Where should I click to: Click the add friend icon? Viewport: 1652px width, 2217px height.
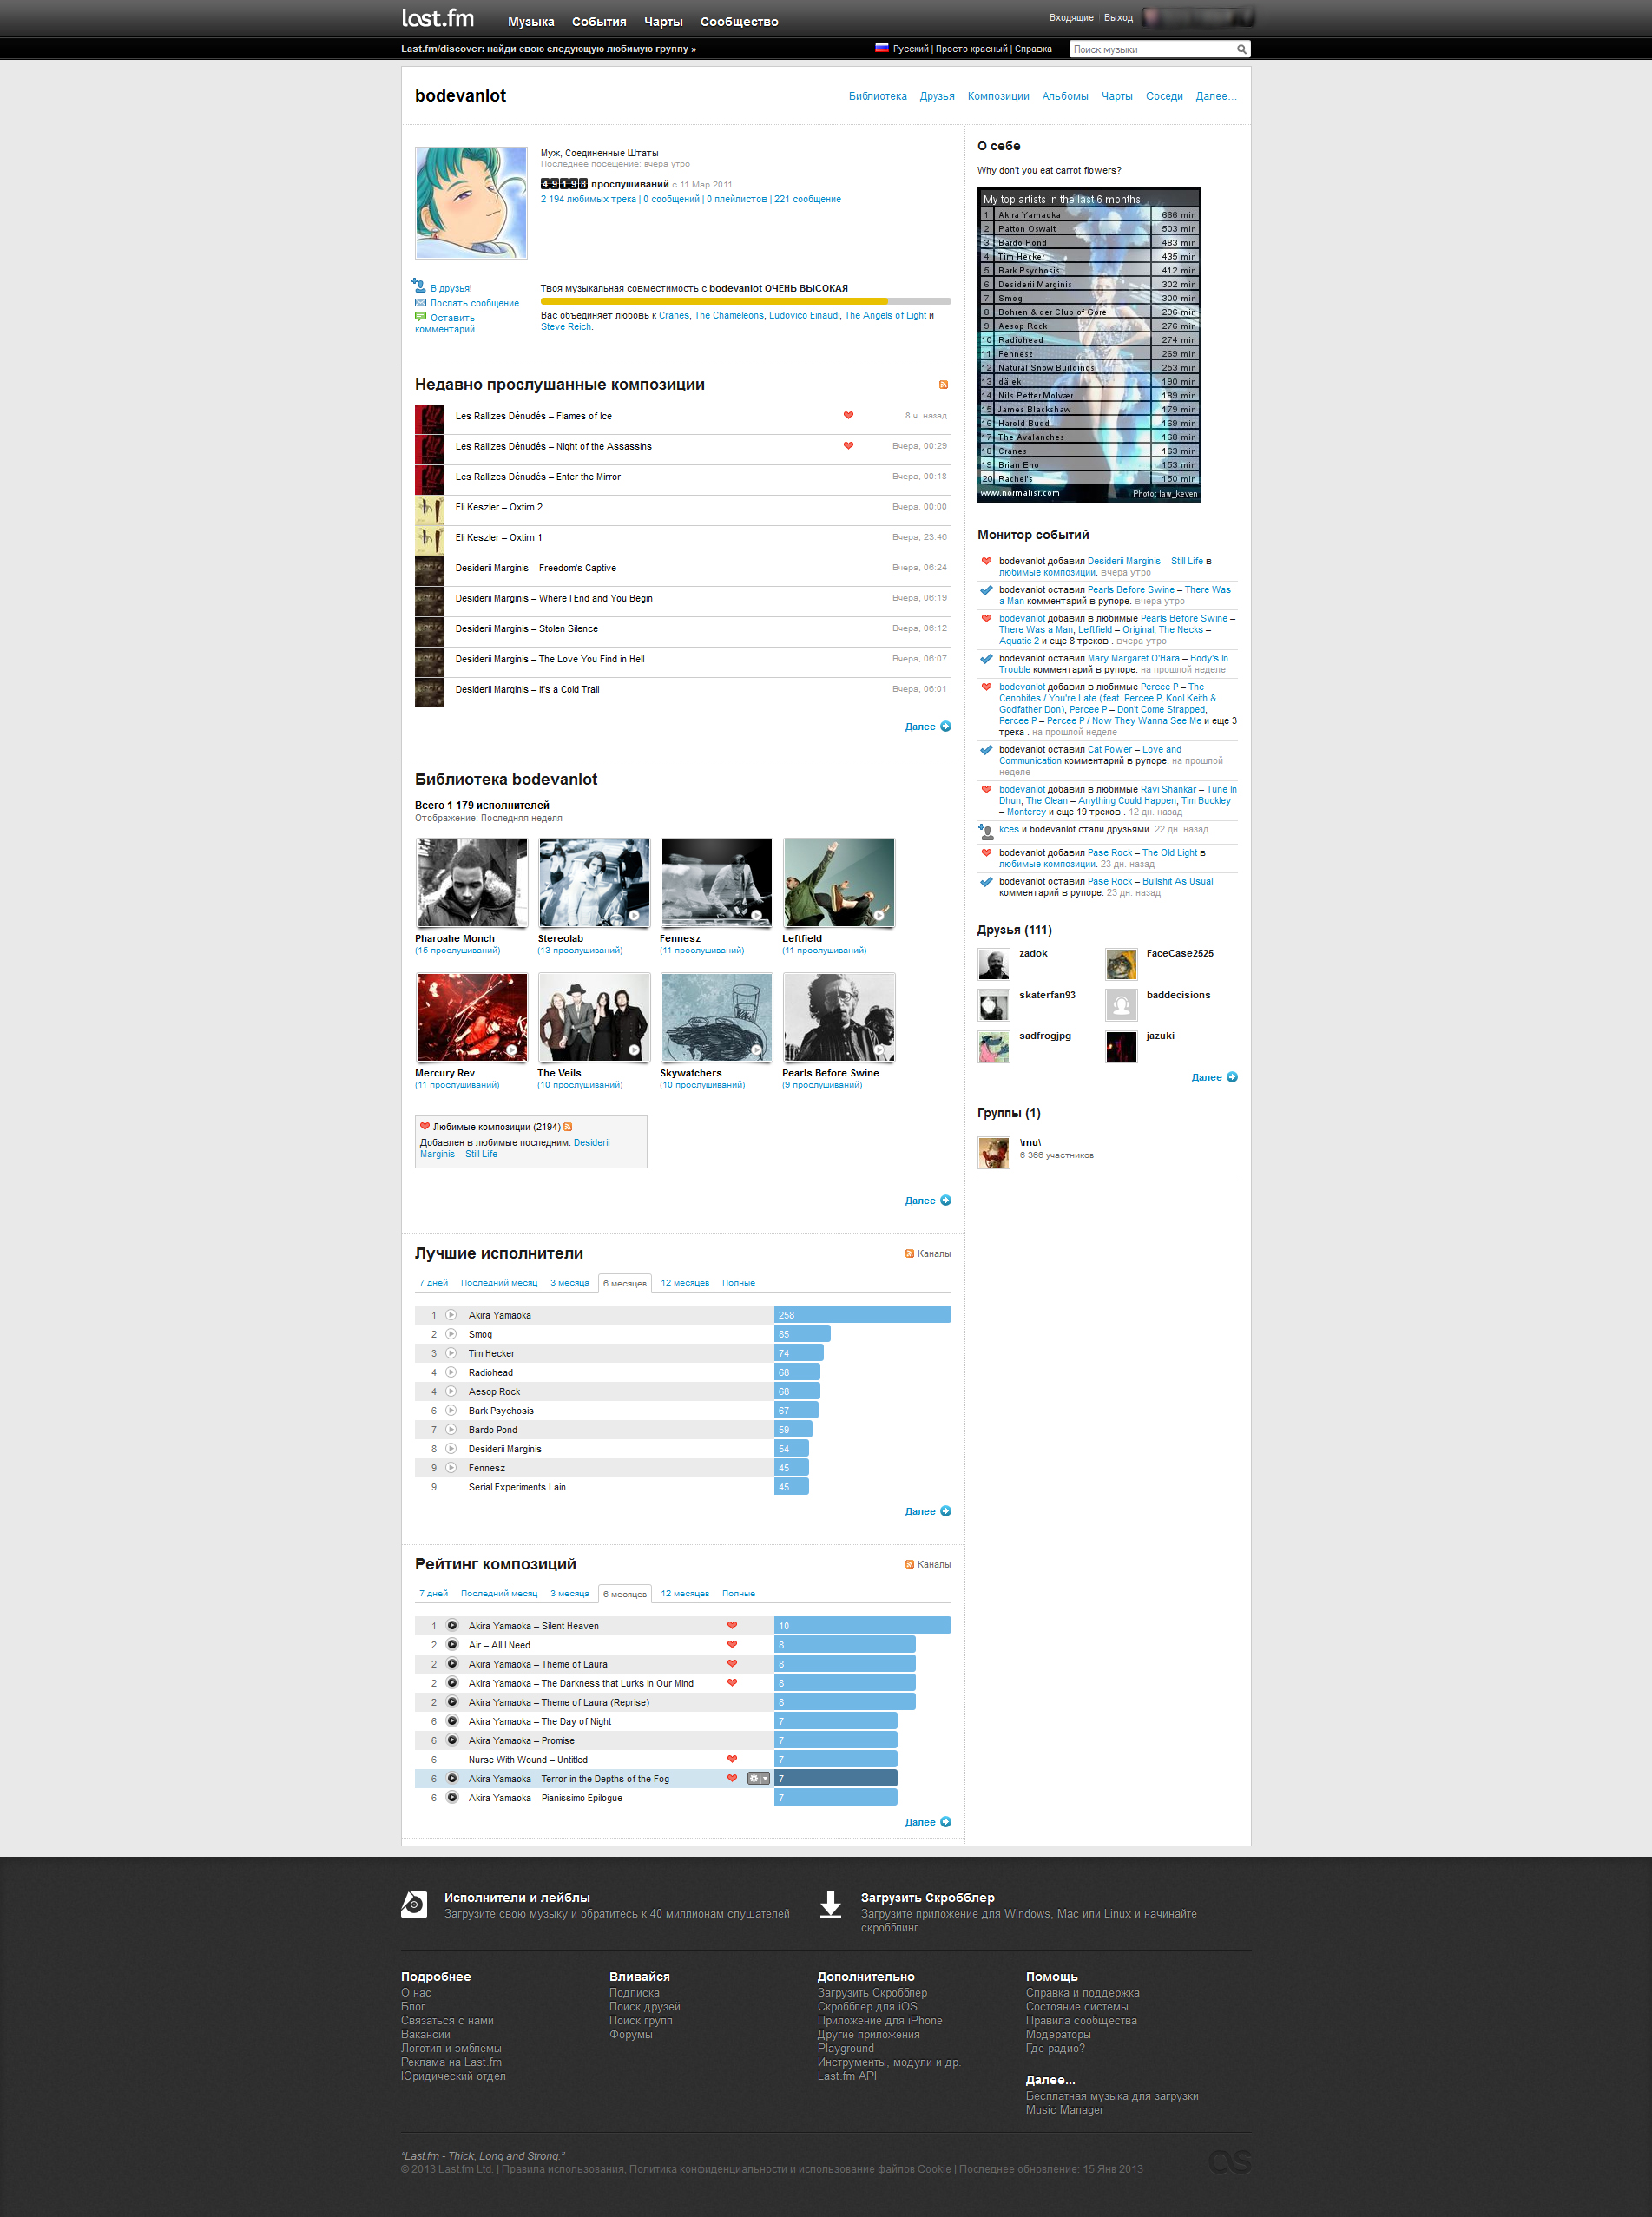point(419,286)
